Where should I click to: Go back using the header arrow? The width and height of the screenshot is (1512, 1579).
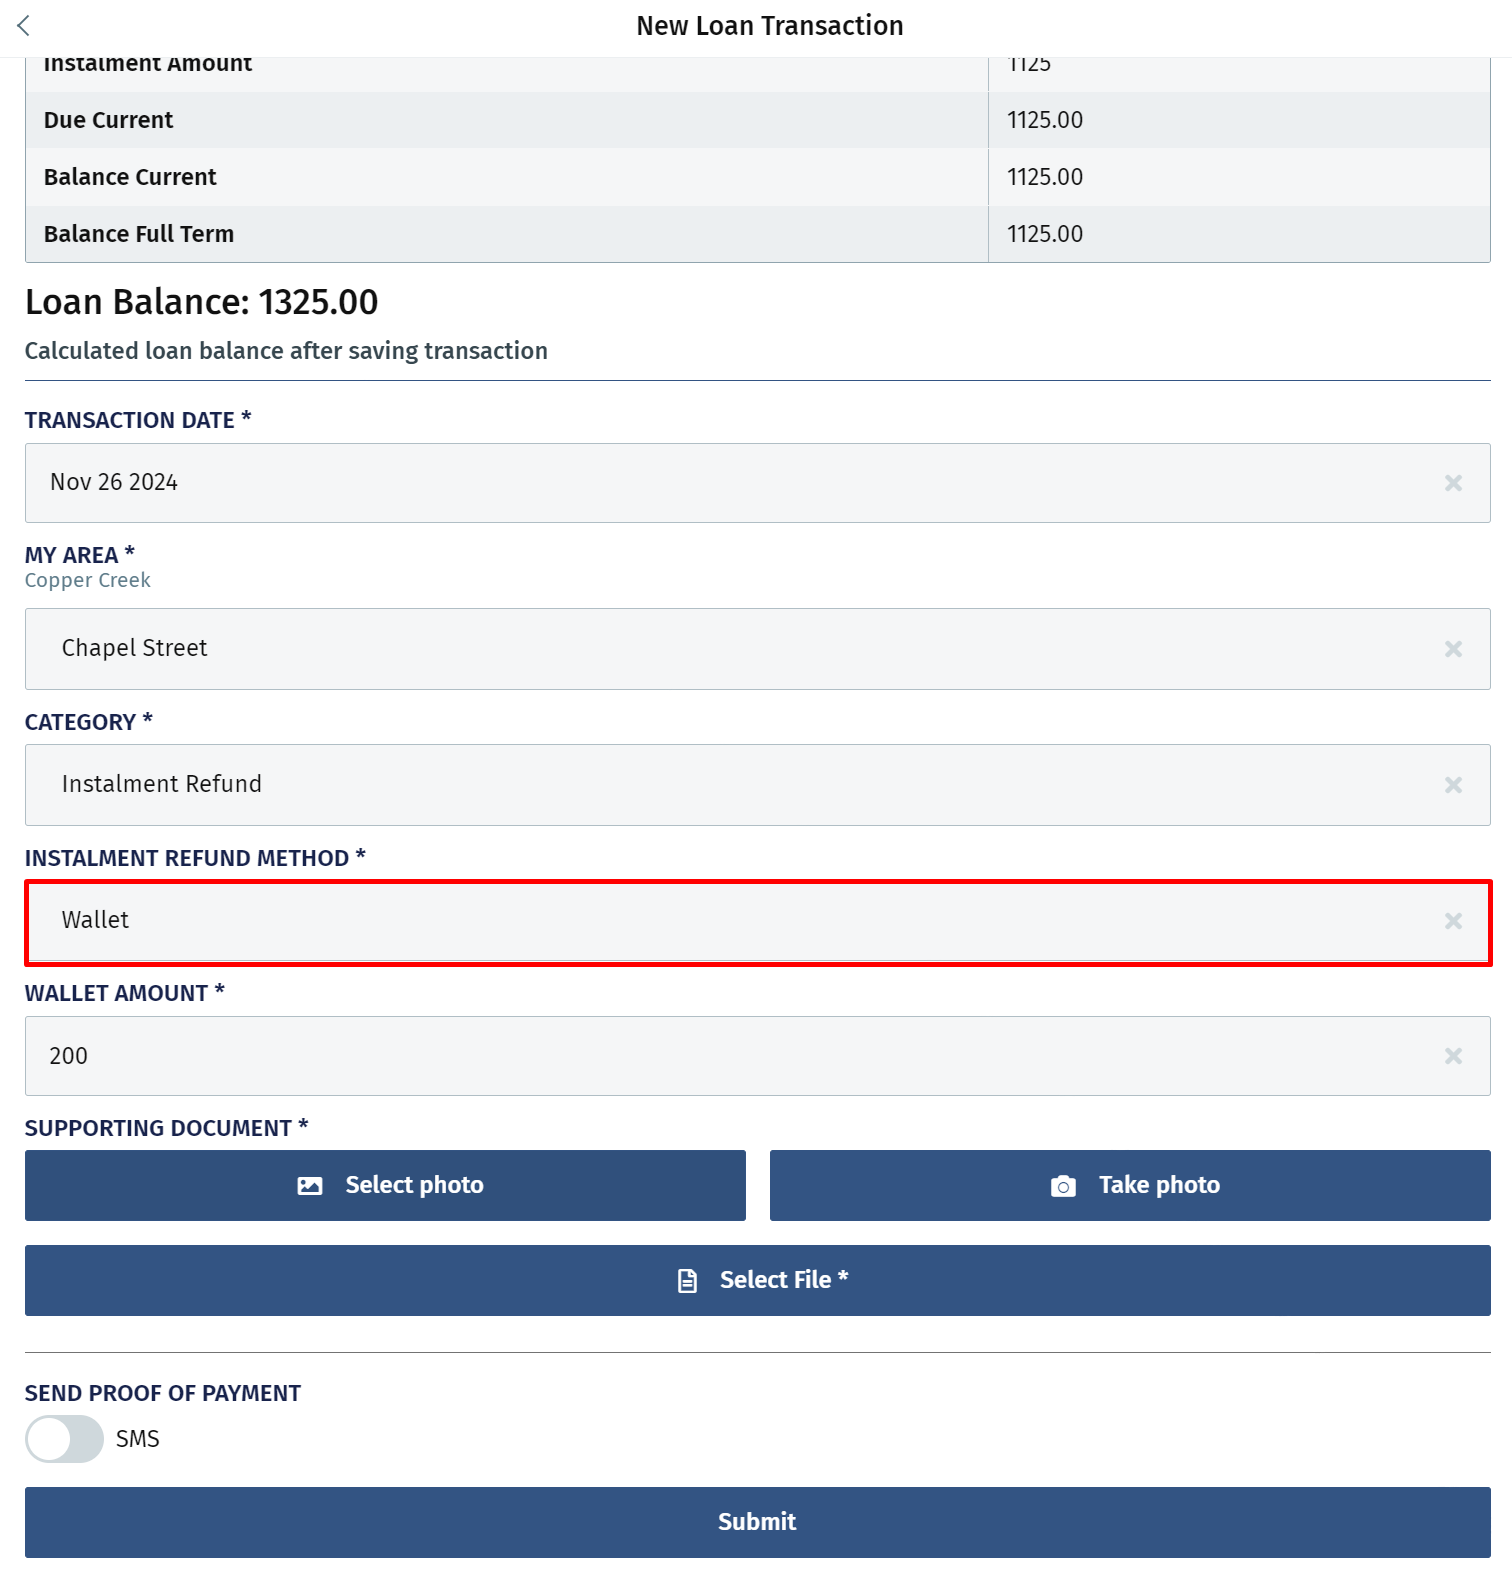pos(24,26)
